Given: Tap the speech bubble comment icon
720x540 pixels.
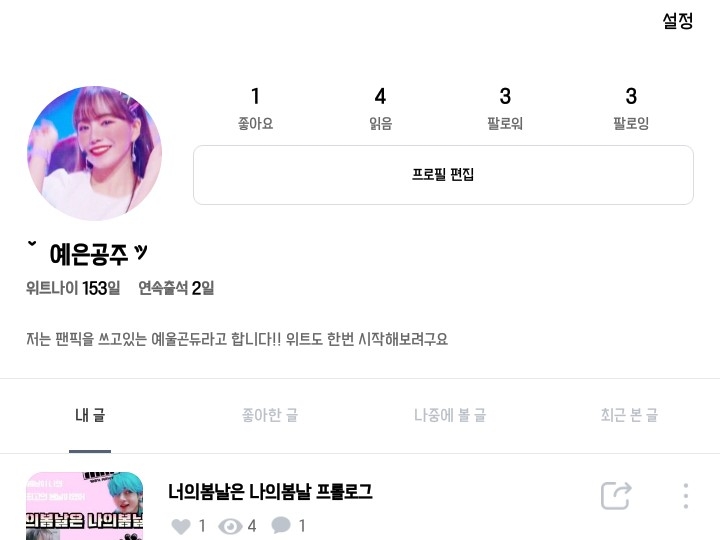Looking at the screenshot, I should point(281,525).
